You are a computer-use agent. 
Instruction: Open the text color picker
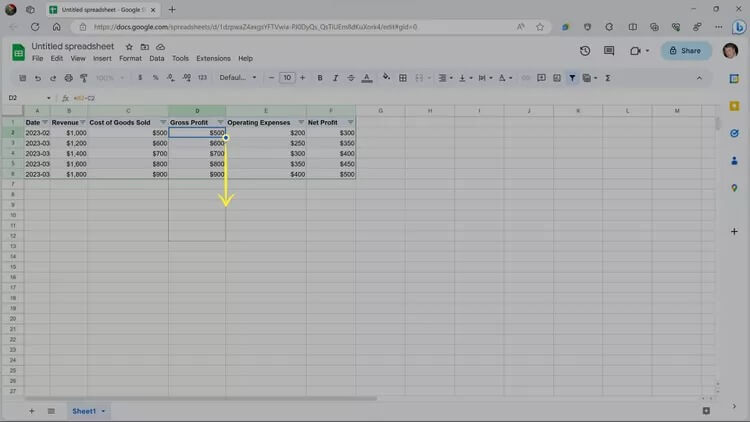pyautogui.click(x=366, y=78)
